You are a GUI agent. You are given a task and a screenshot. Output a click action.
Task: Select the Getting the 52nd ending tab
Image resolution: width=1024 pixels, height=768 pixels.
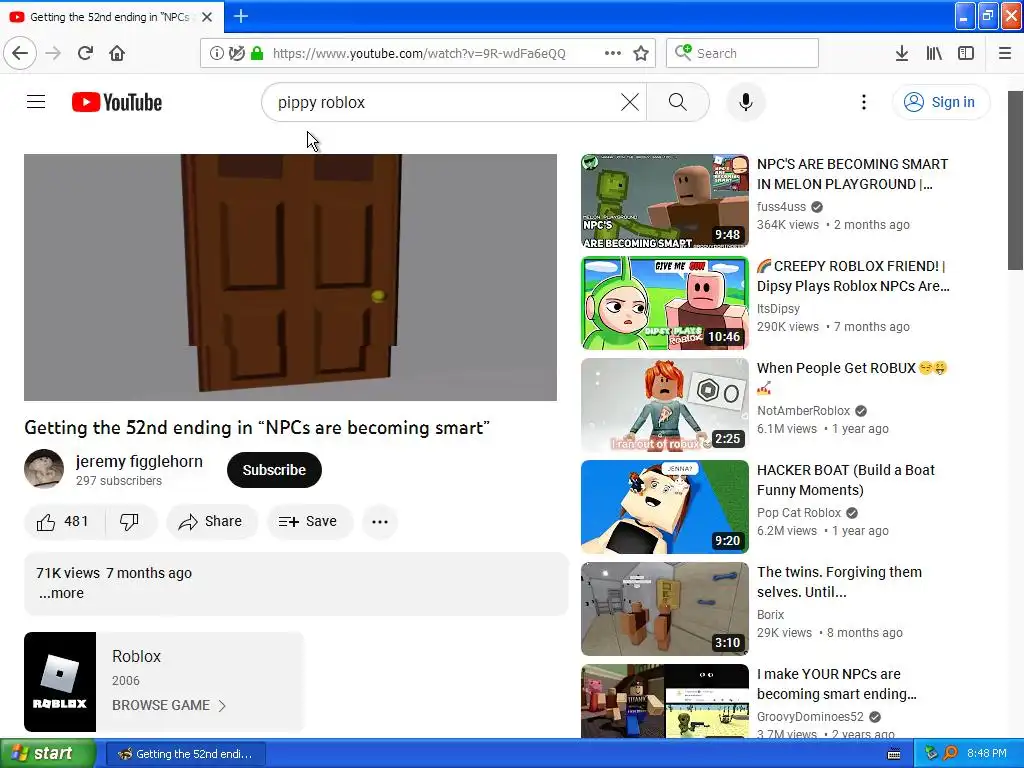pos(111,17)
